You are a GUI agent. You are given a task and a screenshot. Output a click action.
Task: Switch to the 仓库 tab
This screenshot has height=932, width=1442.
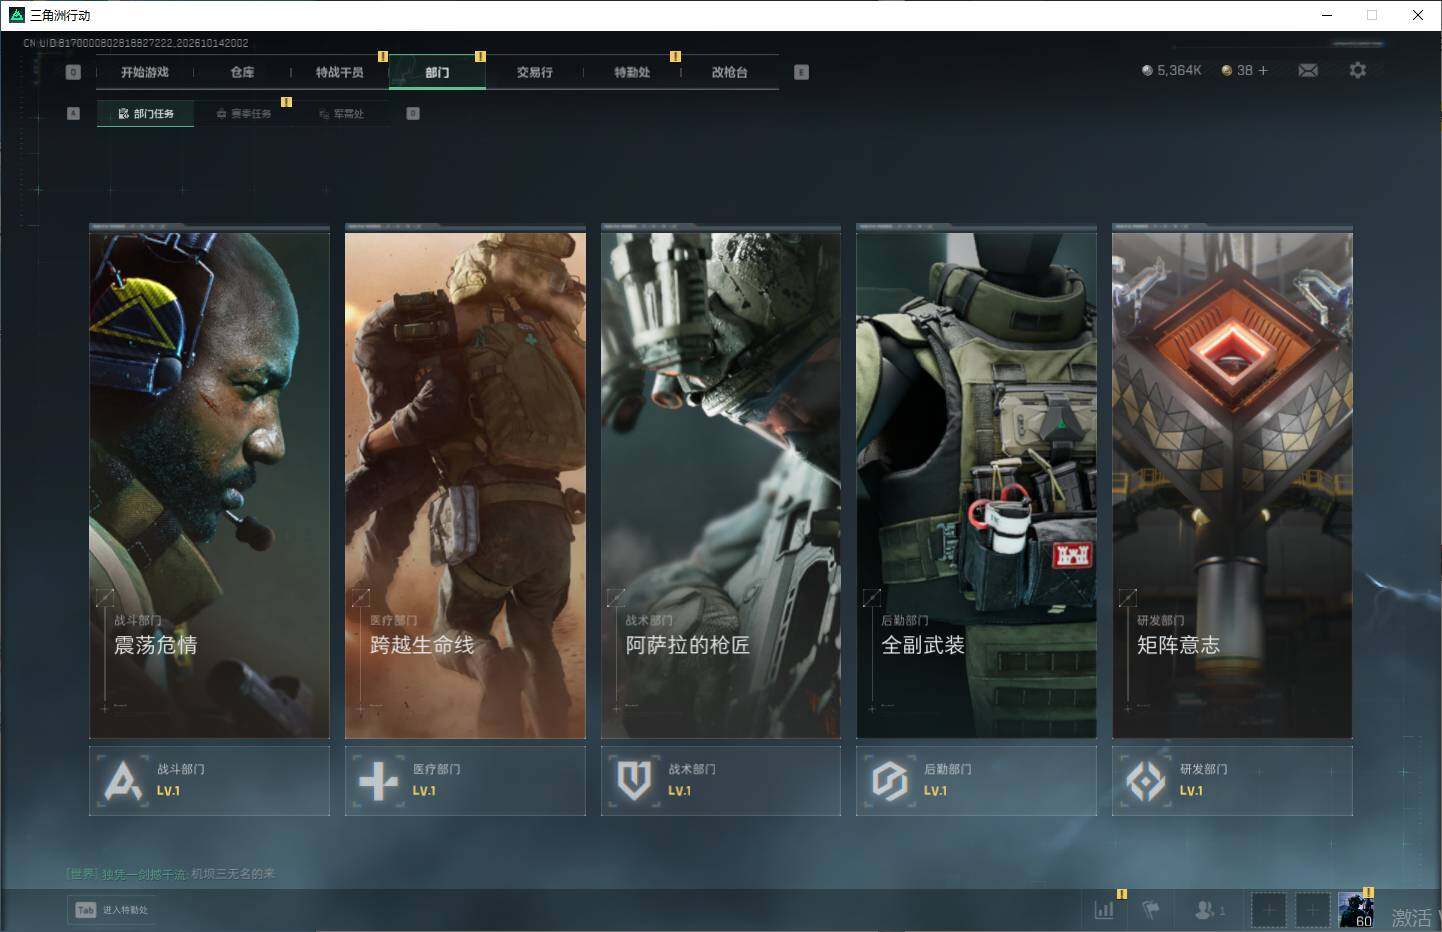[242, 72]
